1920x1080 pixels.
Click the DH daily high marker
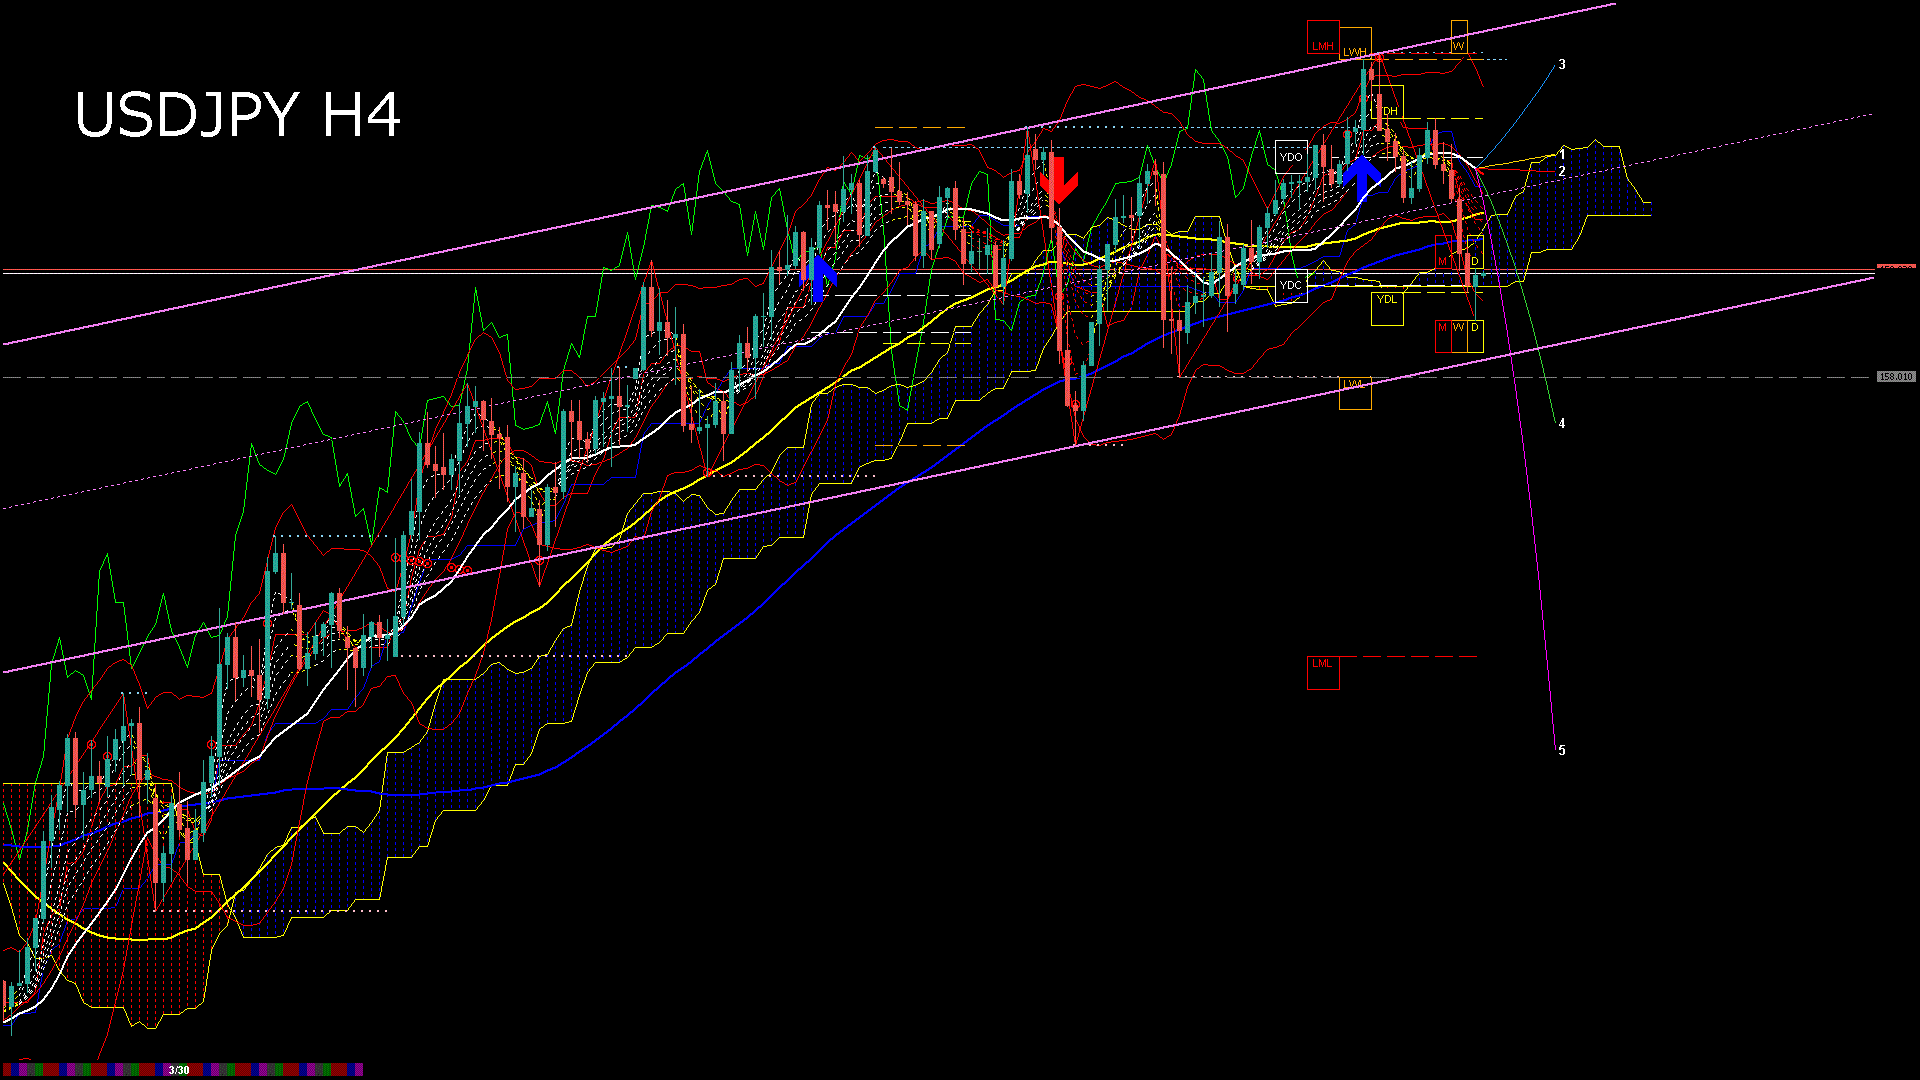[x=1391, y=109]
